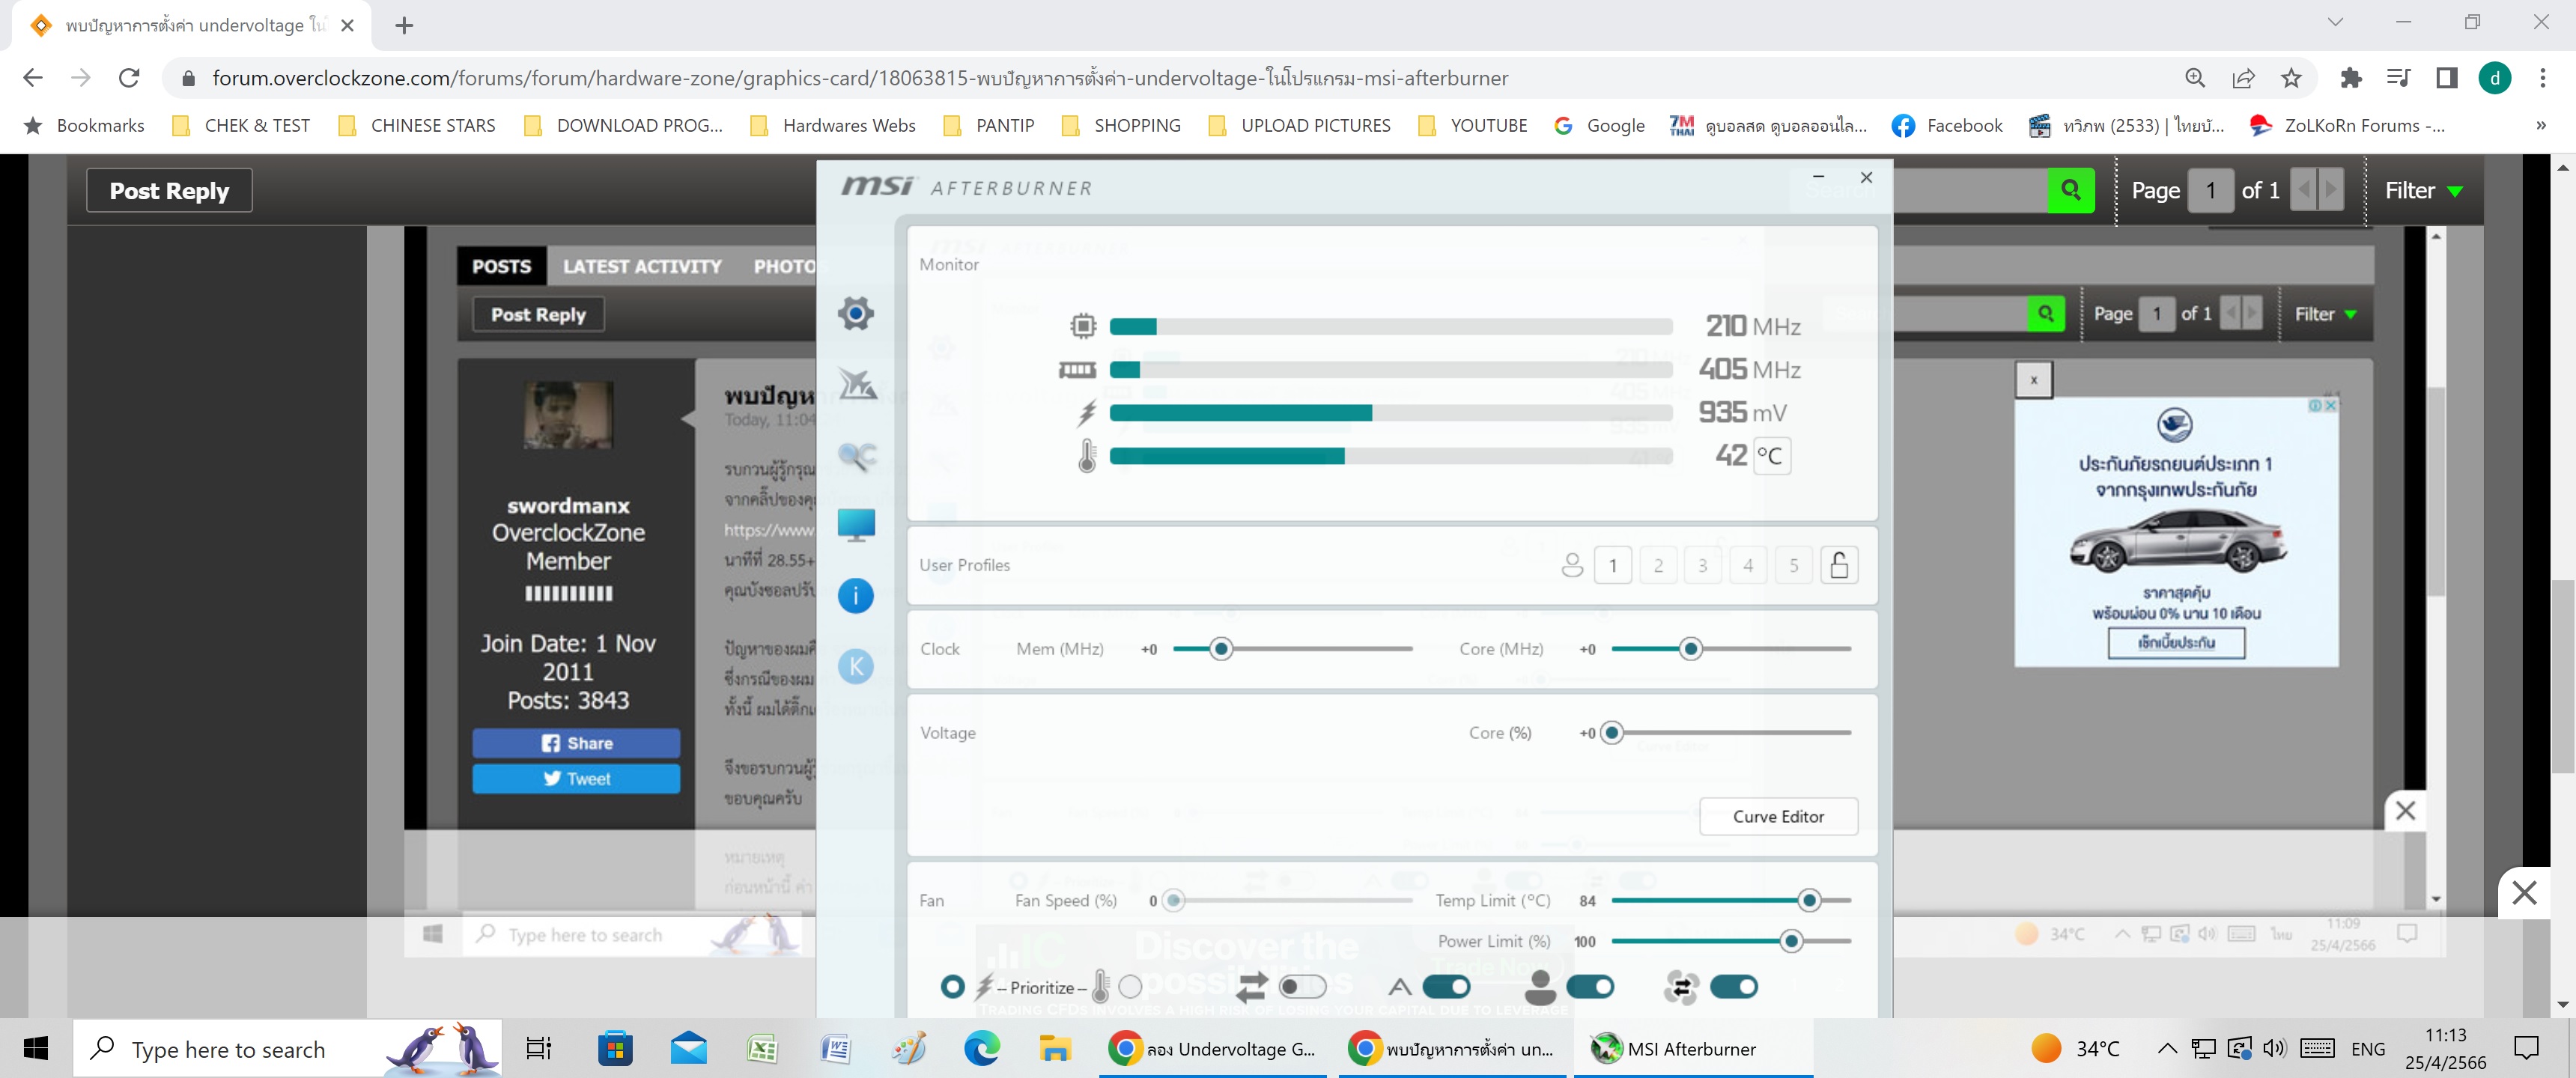Open Chrome extensions puzzle icon
The height and width of the screenshot is (1078, 2576).
click(2351, 78)
